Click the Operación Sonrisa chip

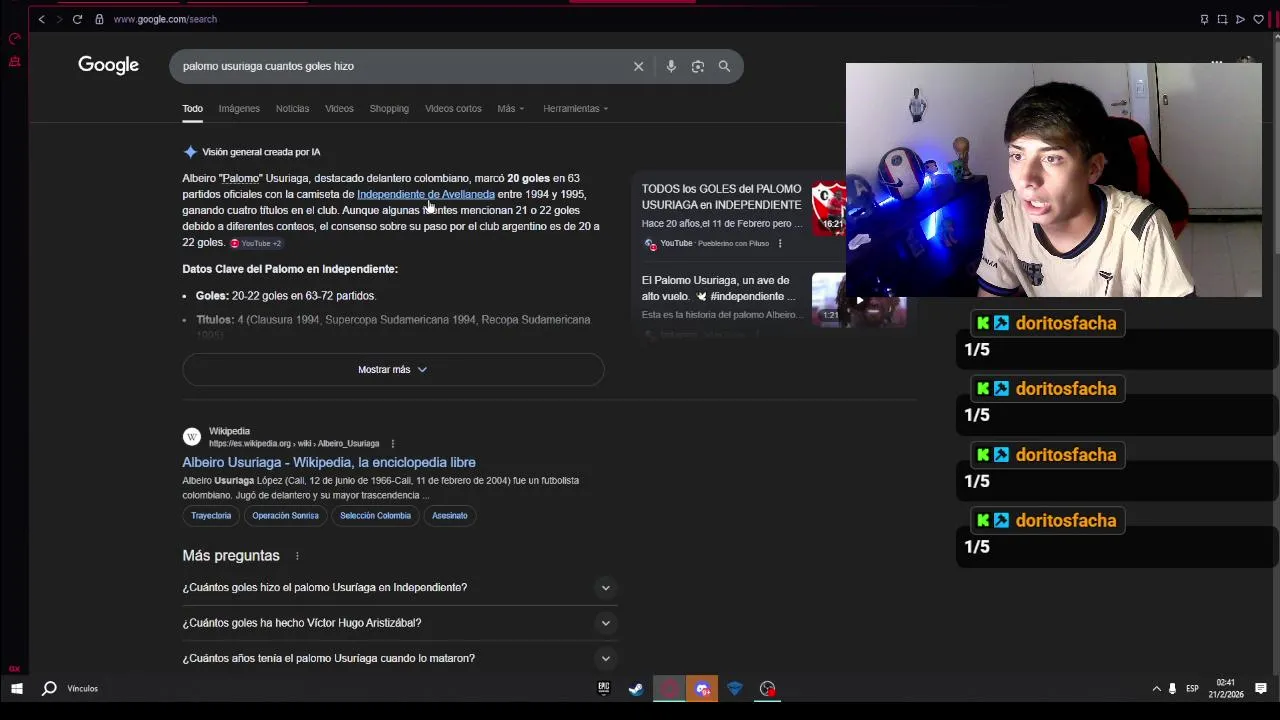285,515
